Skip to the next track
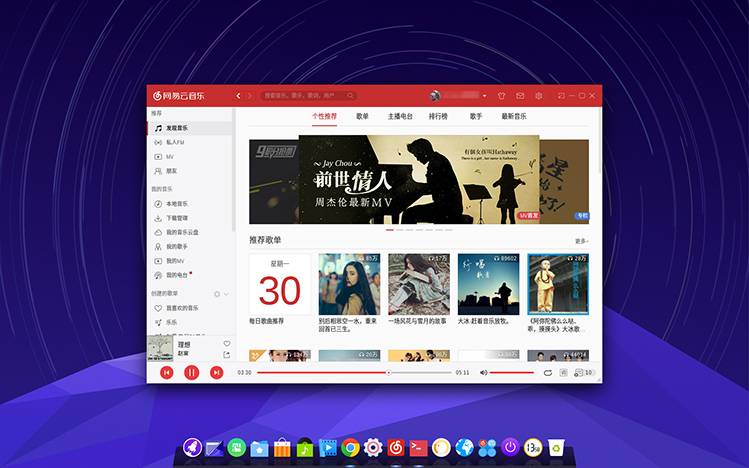Screen dimensions: 749x468 tap(216, 372)
